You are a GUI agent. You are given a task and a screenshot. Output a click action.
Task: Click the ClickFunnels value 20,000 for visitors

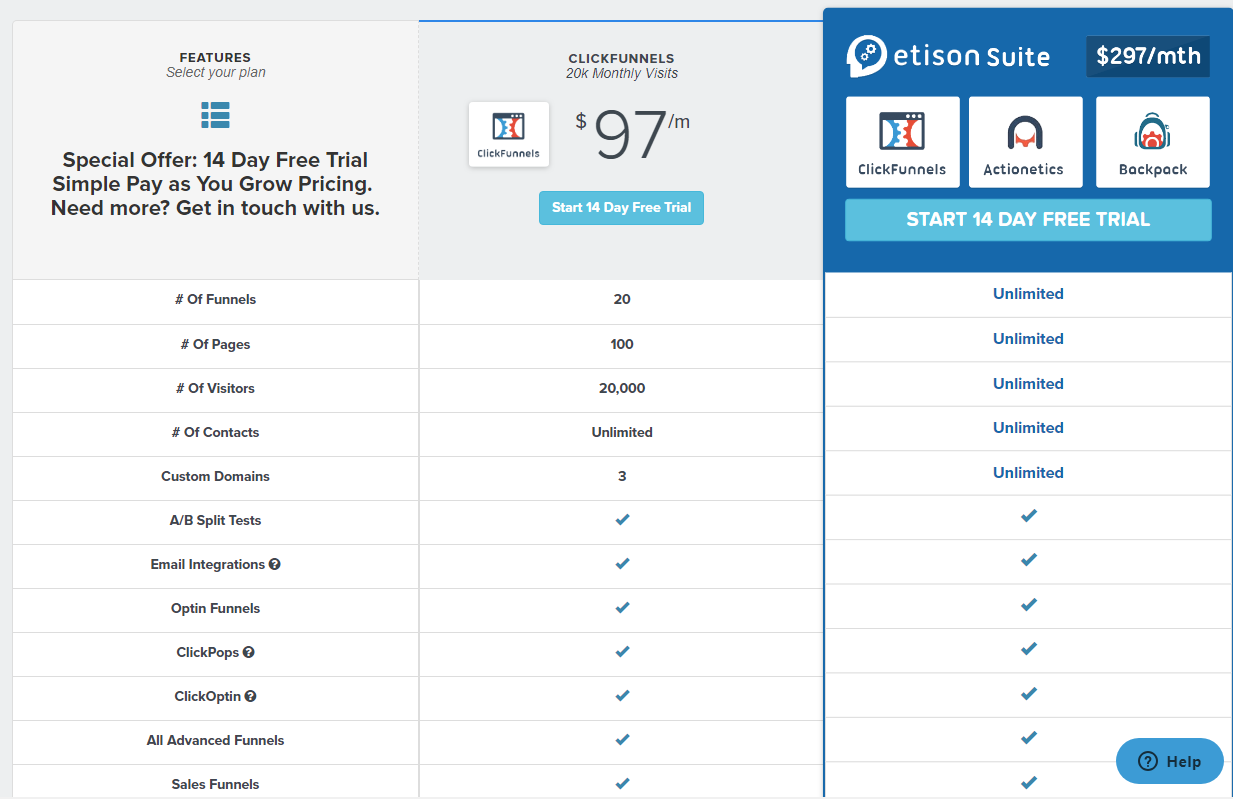coord(622,388)
